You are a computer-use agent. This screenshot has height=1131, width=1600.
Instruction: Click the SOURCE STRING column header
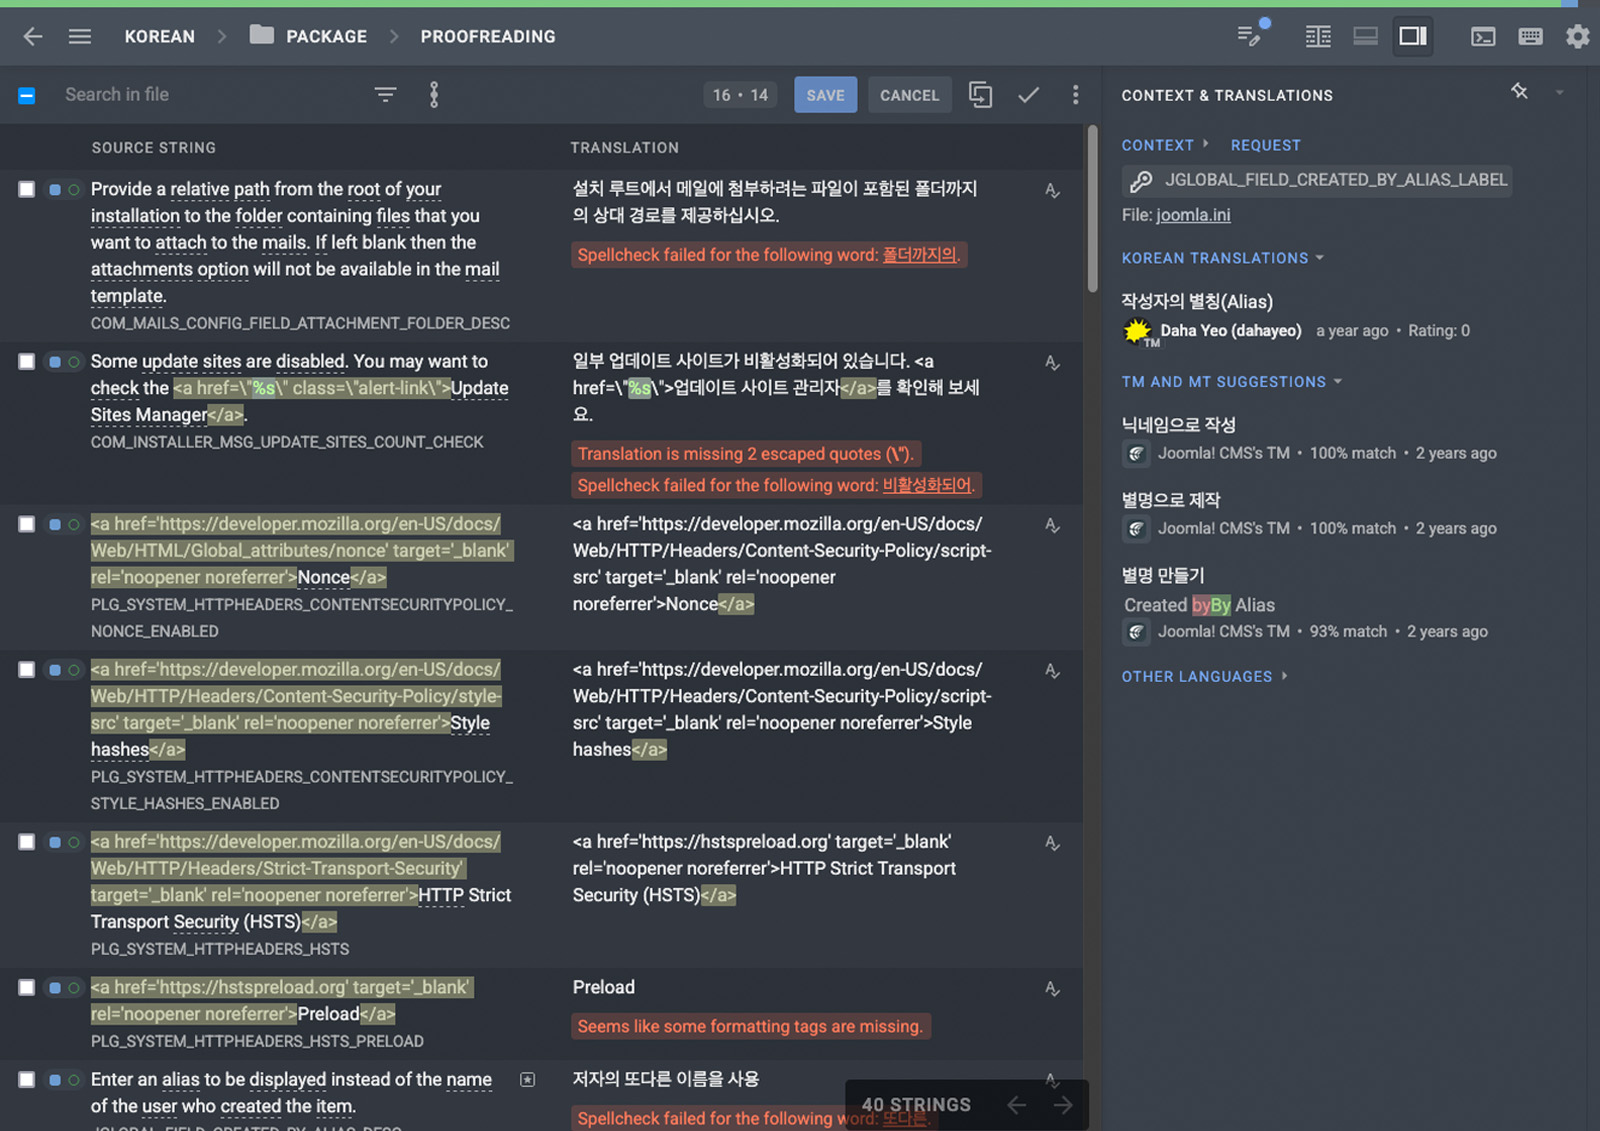154,148
